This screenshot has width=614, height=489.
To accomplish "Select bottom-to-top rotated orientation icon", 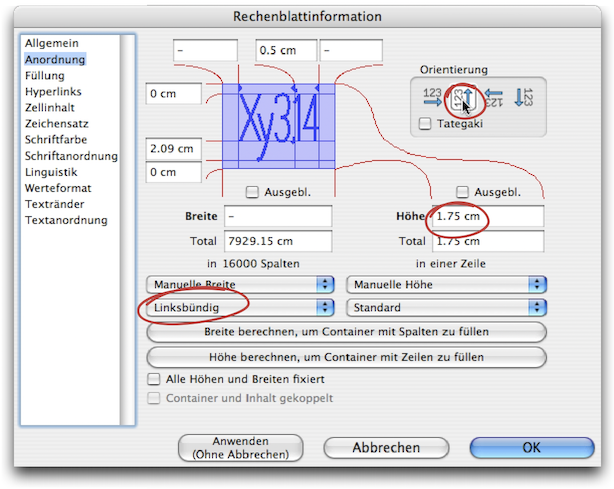I will [x=463, y=98].
